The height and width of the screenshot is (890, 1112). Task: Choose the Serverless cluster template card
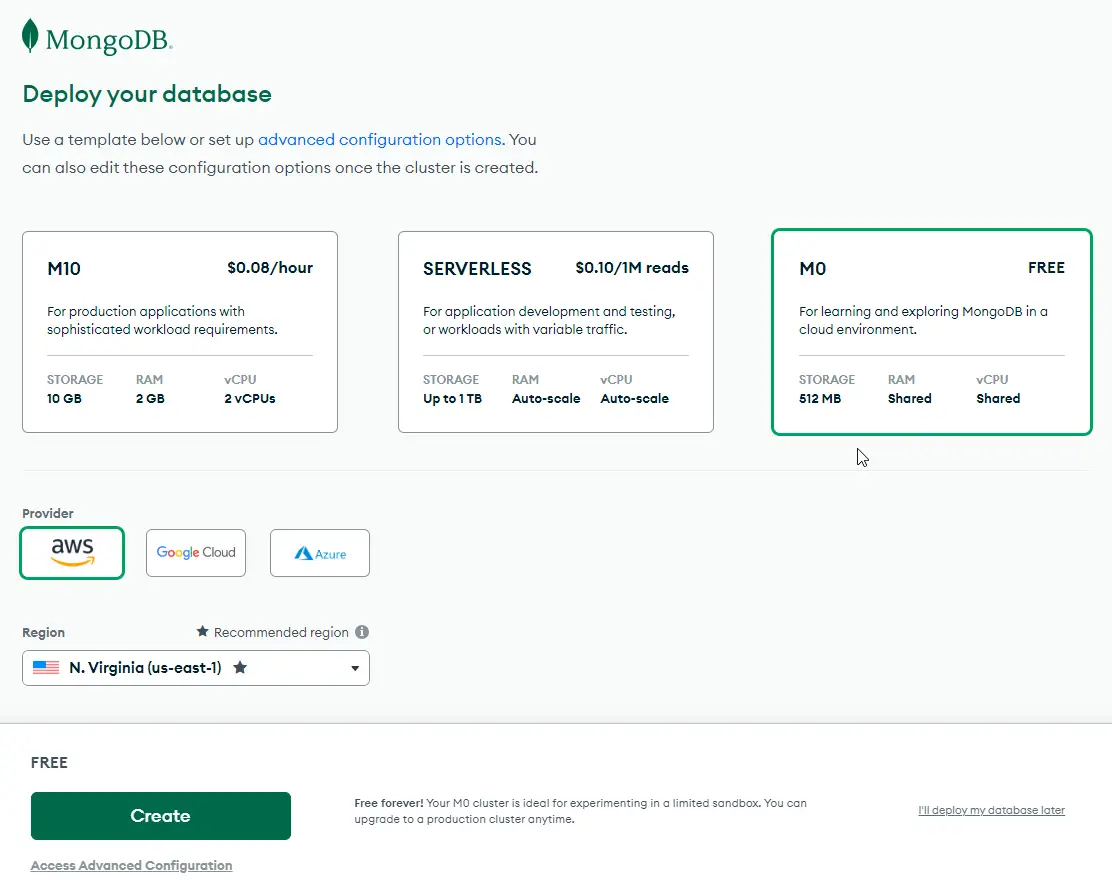556,332
